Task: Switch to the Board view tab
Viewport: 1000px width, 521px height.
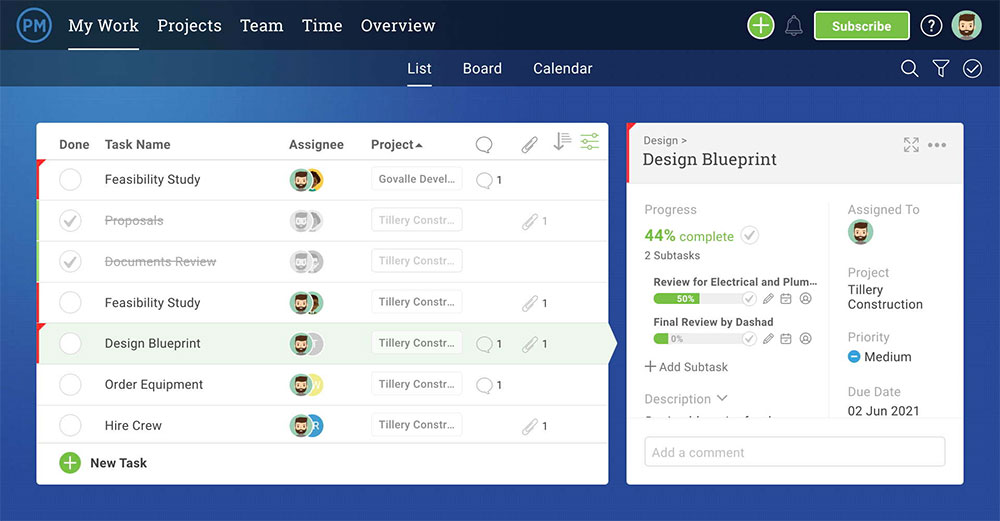Action: (482, 68)
